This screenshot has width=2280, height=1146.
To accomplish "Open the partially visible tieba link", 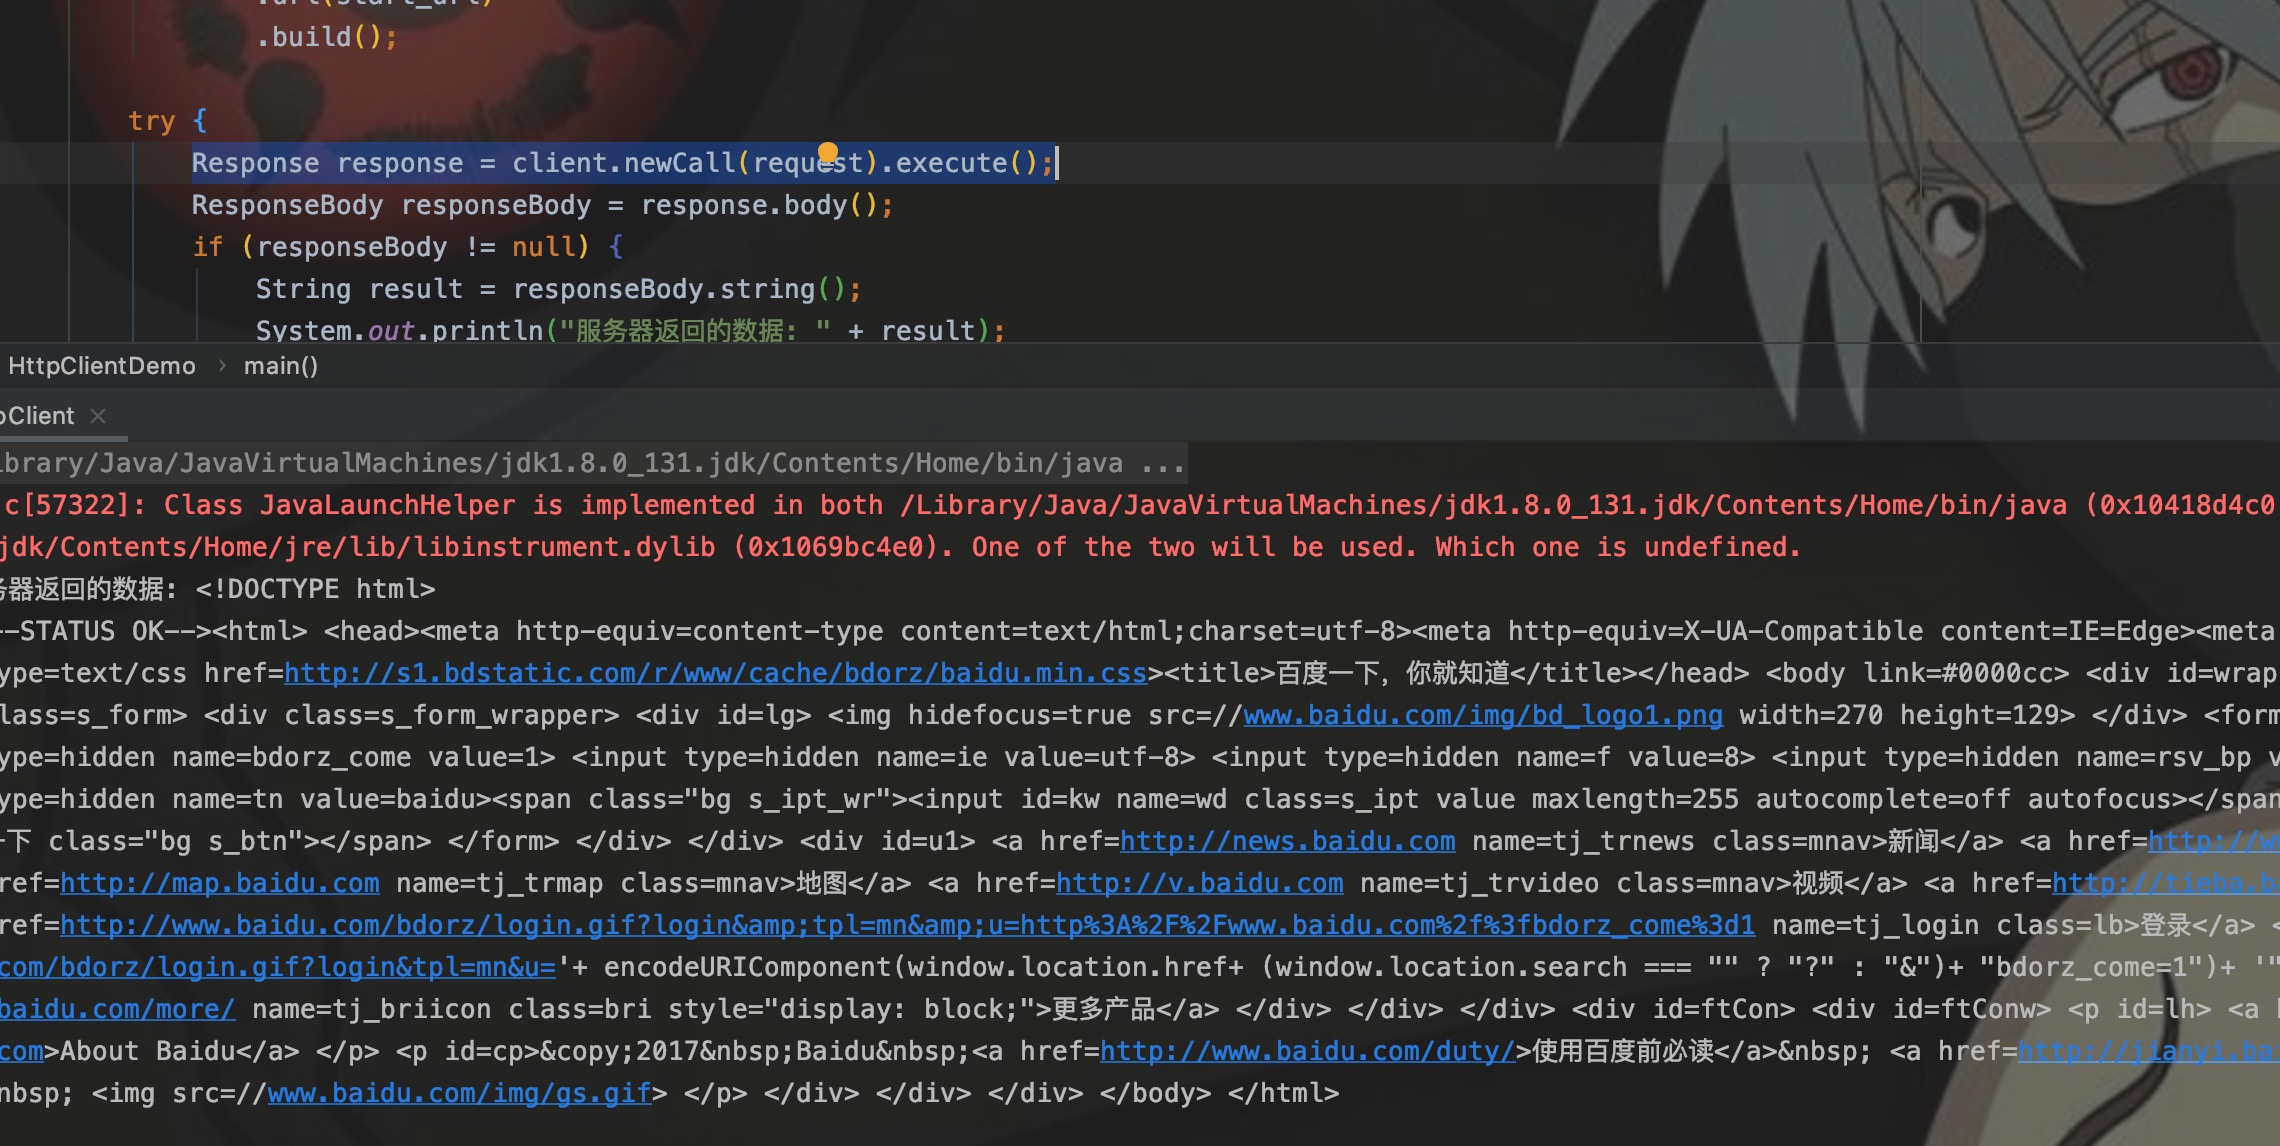I will click(x=2164, y=883).
